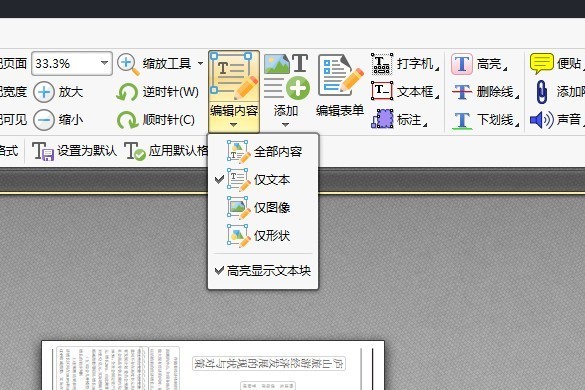Click the 放大 zoom in plus icon
The image size is (585, 390).
point(44,92)
